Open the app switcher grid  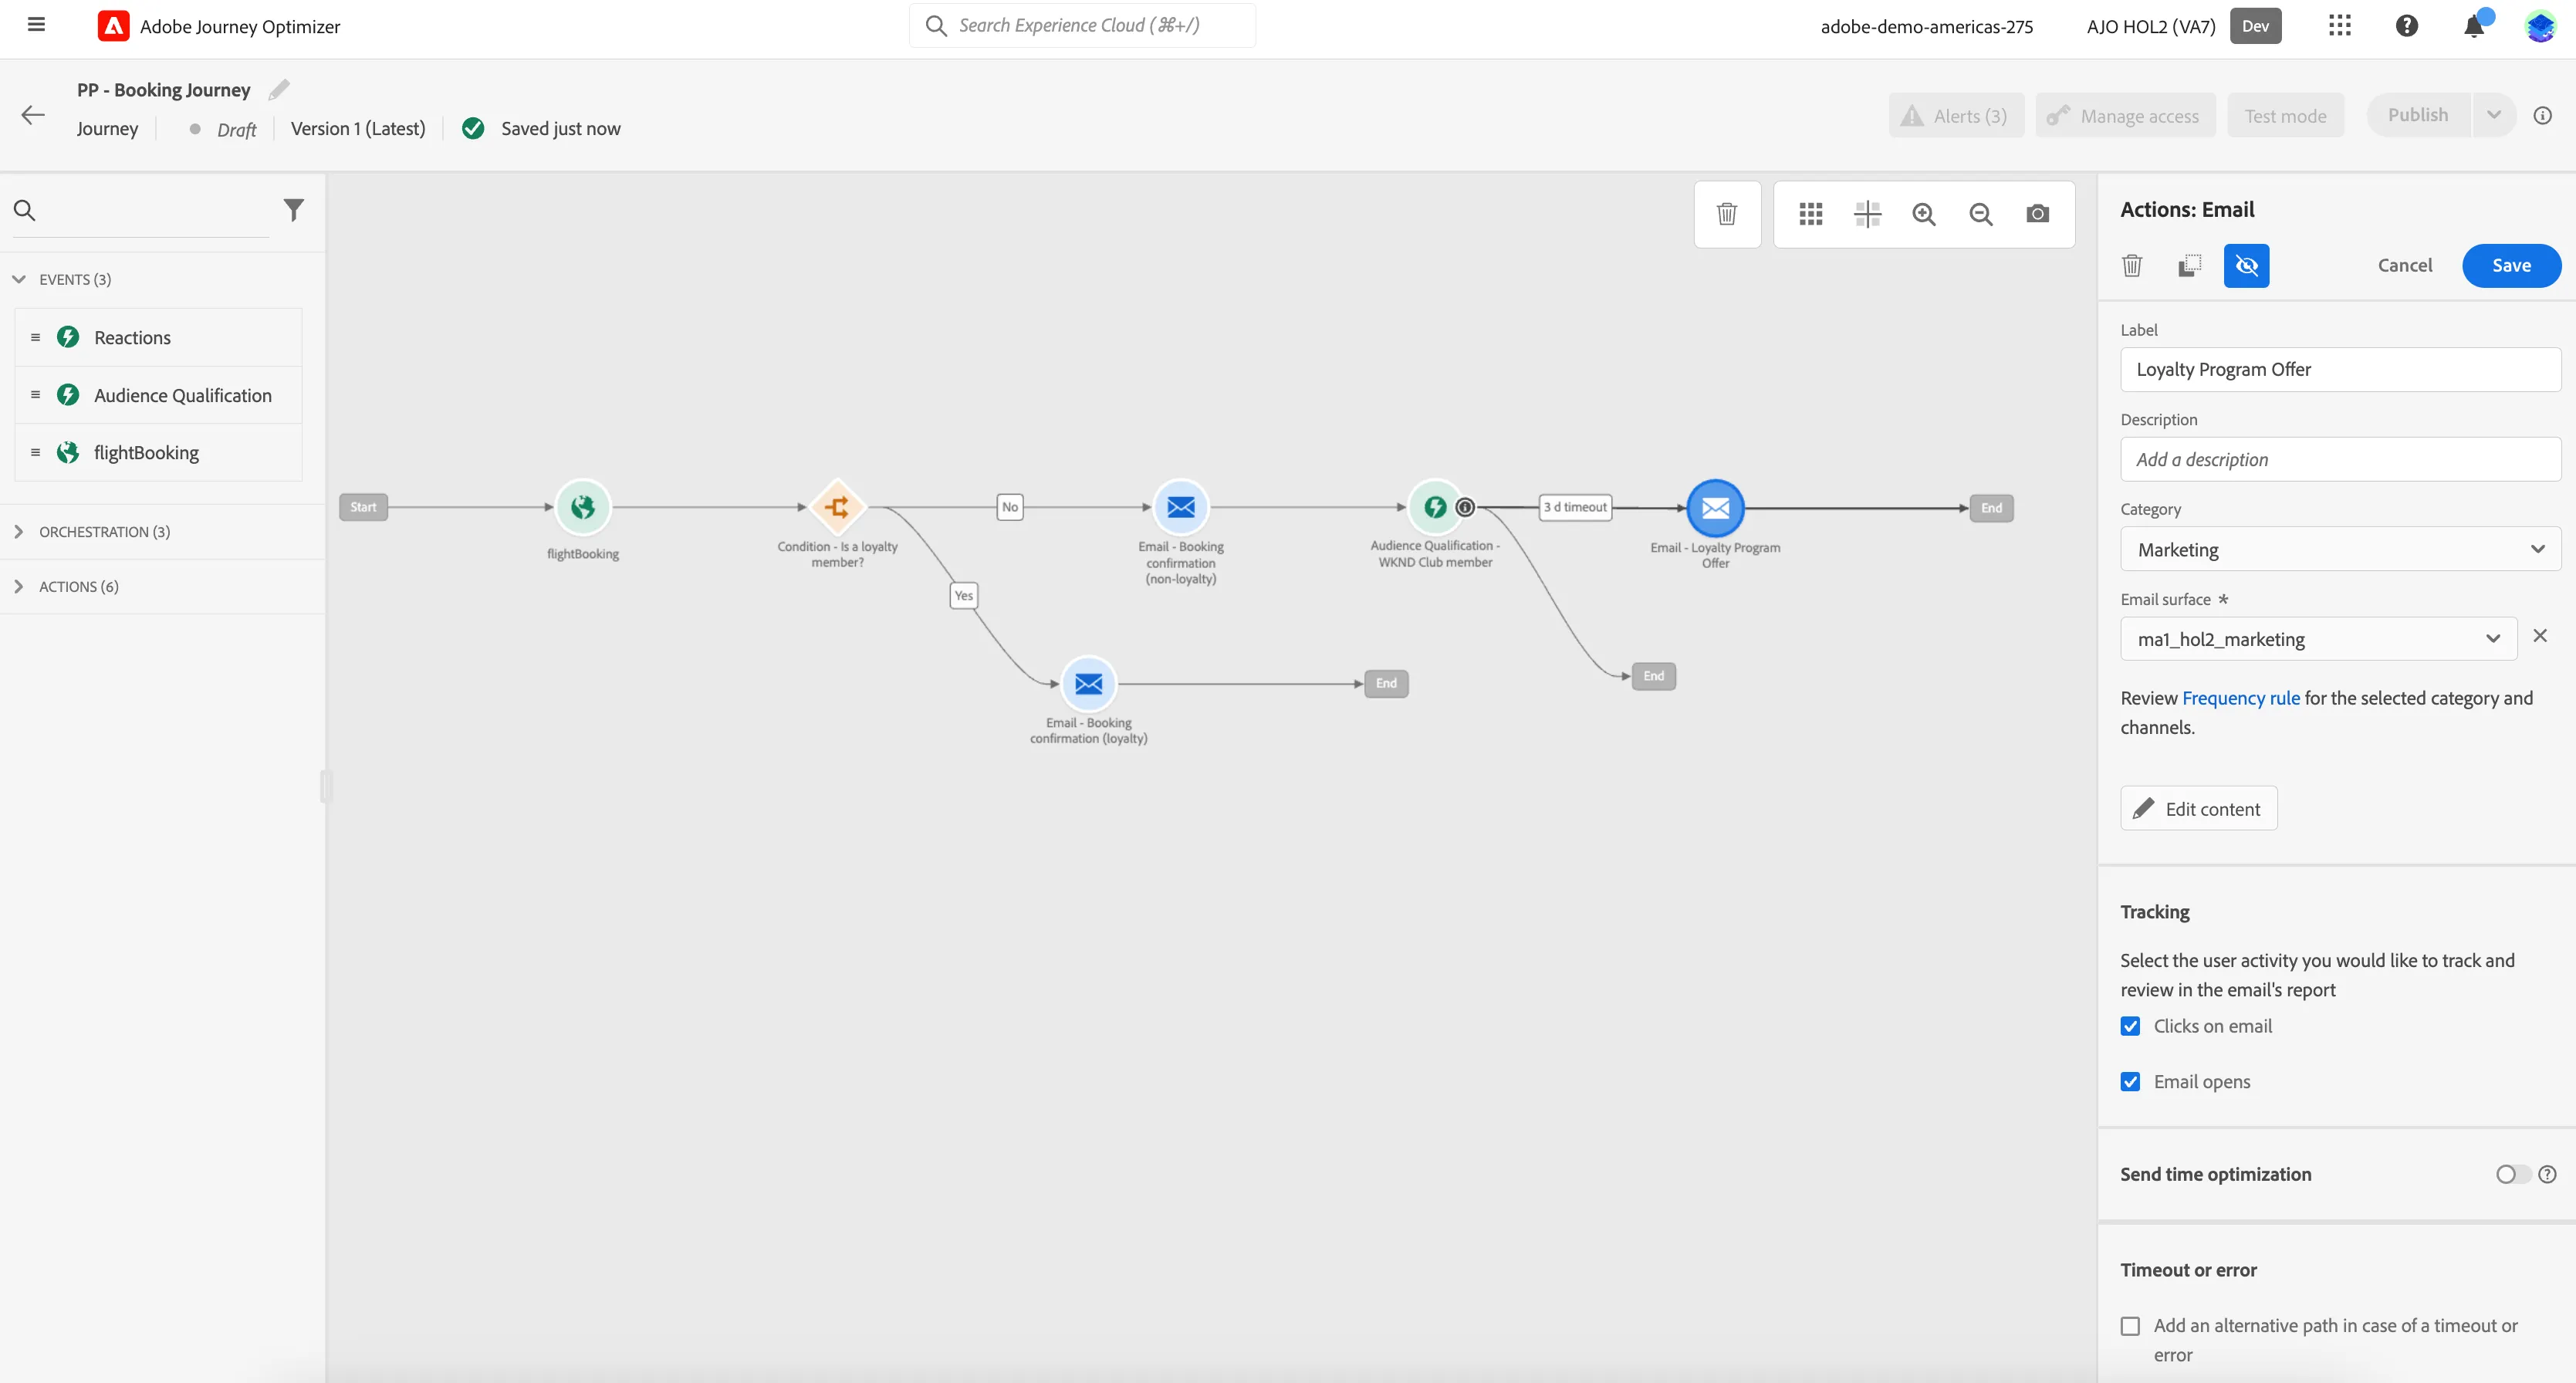pyautogui.click(x=2339, y=26)
